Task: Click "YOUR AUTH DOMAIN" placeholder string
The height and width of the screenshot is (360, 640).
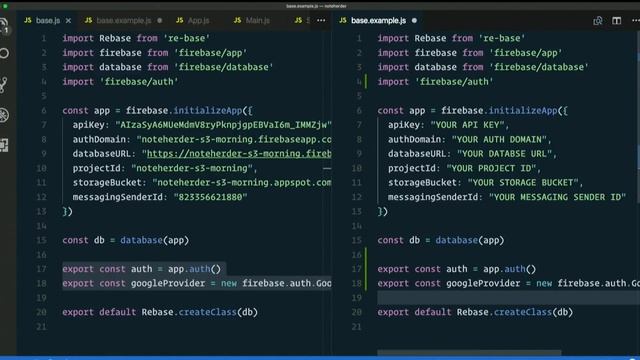Action: (499, 140)
